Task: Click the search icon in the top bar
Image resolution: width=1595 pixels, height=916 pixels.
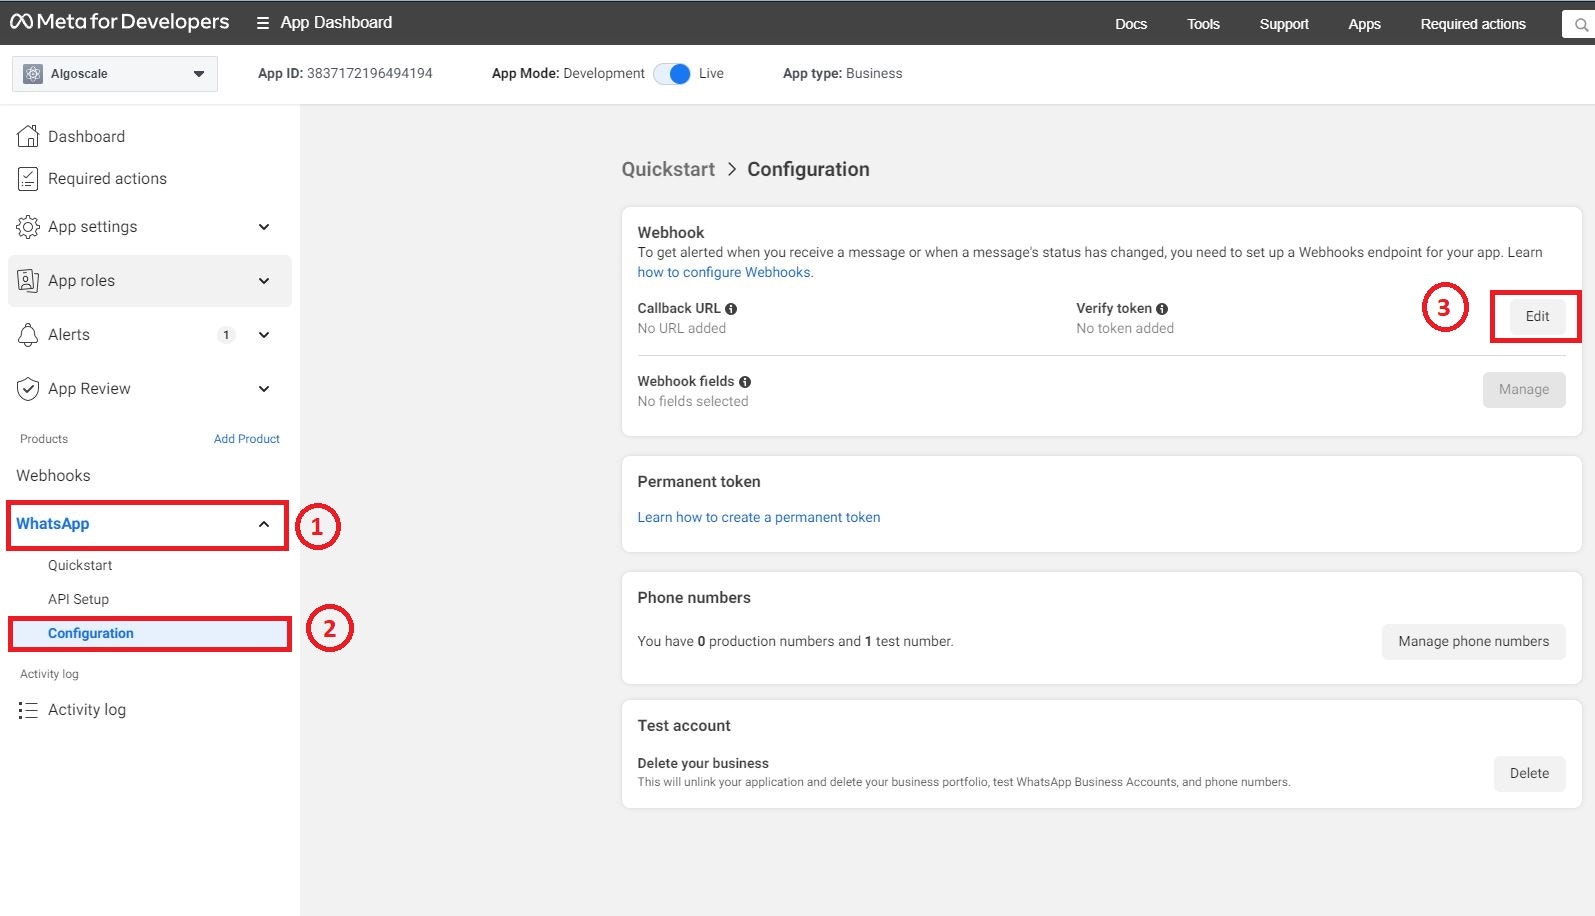Action: pyautogui.click(x=1580, y=24)
